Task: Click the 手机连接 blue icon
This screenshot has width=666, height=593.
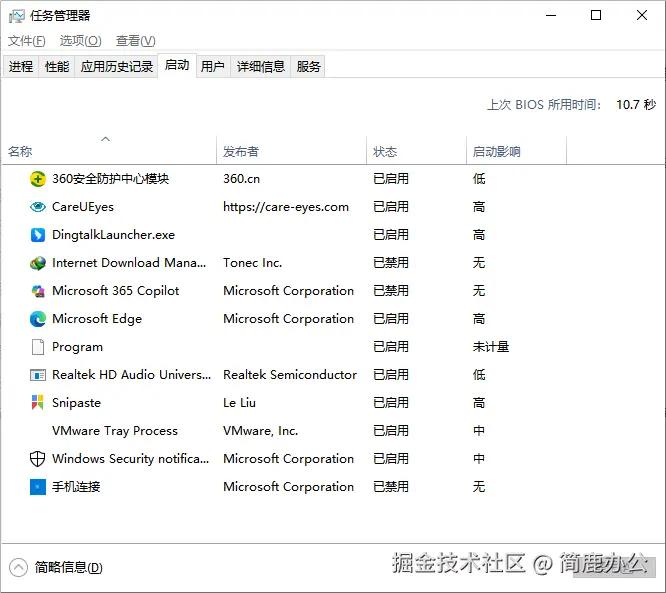Action: click(37, 487)
